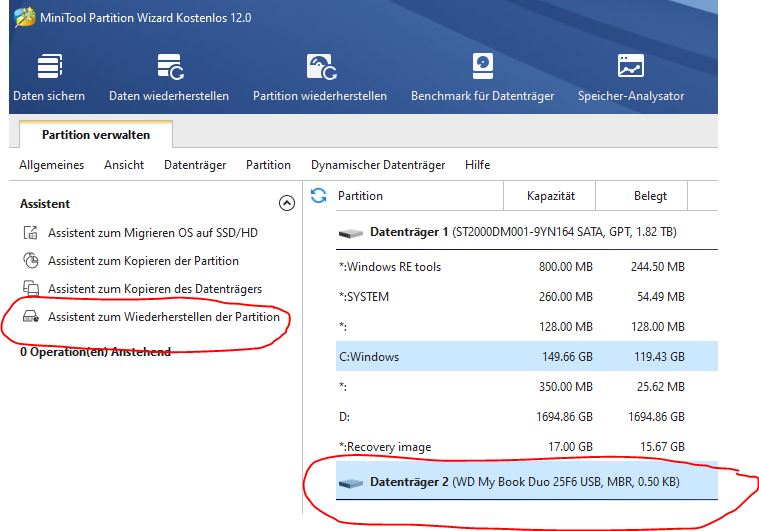Select Datenträger 1 ST2000DM001 disk row
This screenshot has height=531, width=759.
[527, 232]
